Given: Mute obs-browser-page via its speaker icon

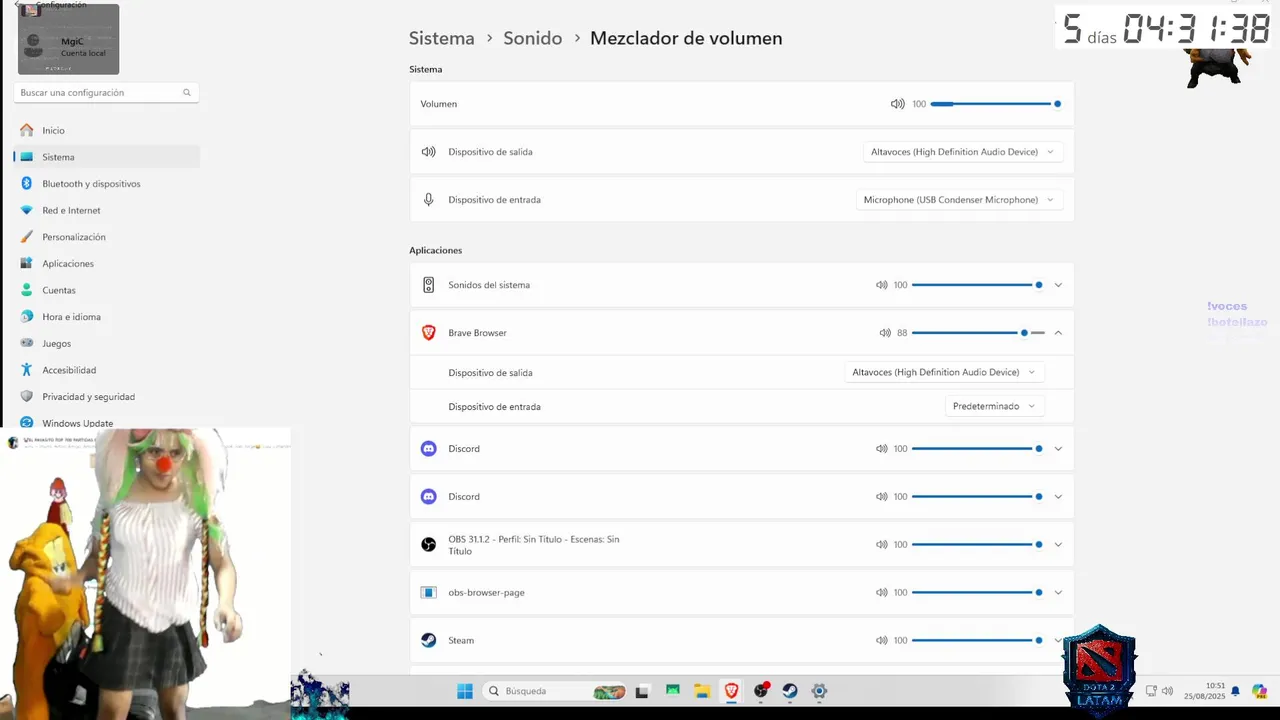Looking at the screenshot, I should click(881, 593).
